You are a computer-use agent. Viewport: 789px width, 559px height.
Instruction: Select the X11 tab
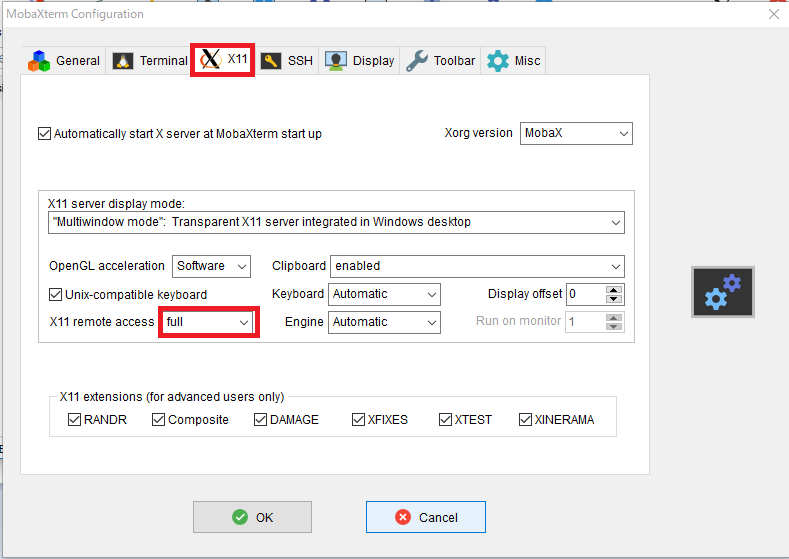223,60
